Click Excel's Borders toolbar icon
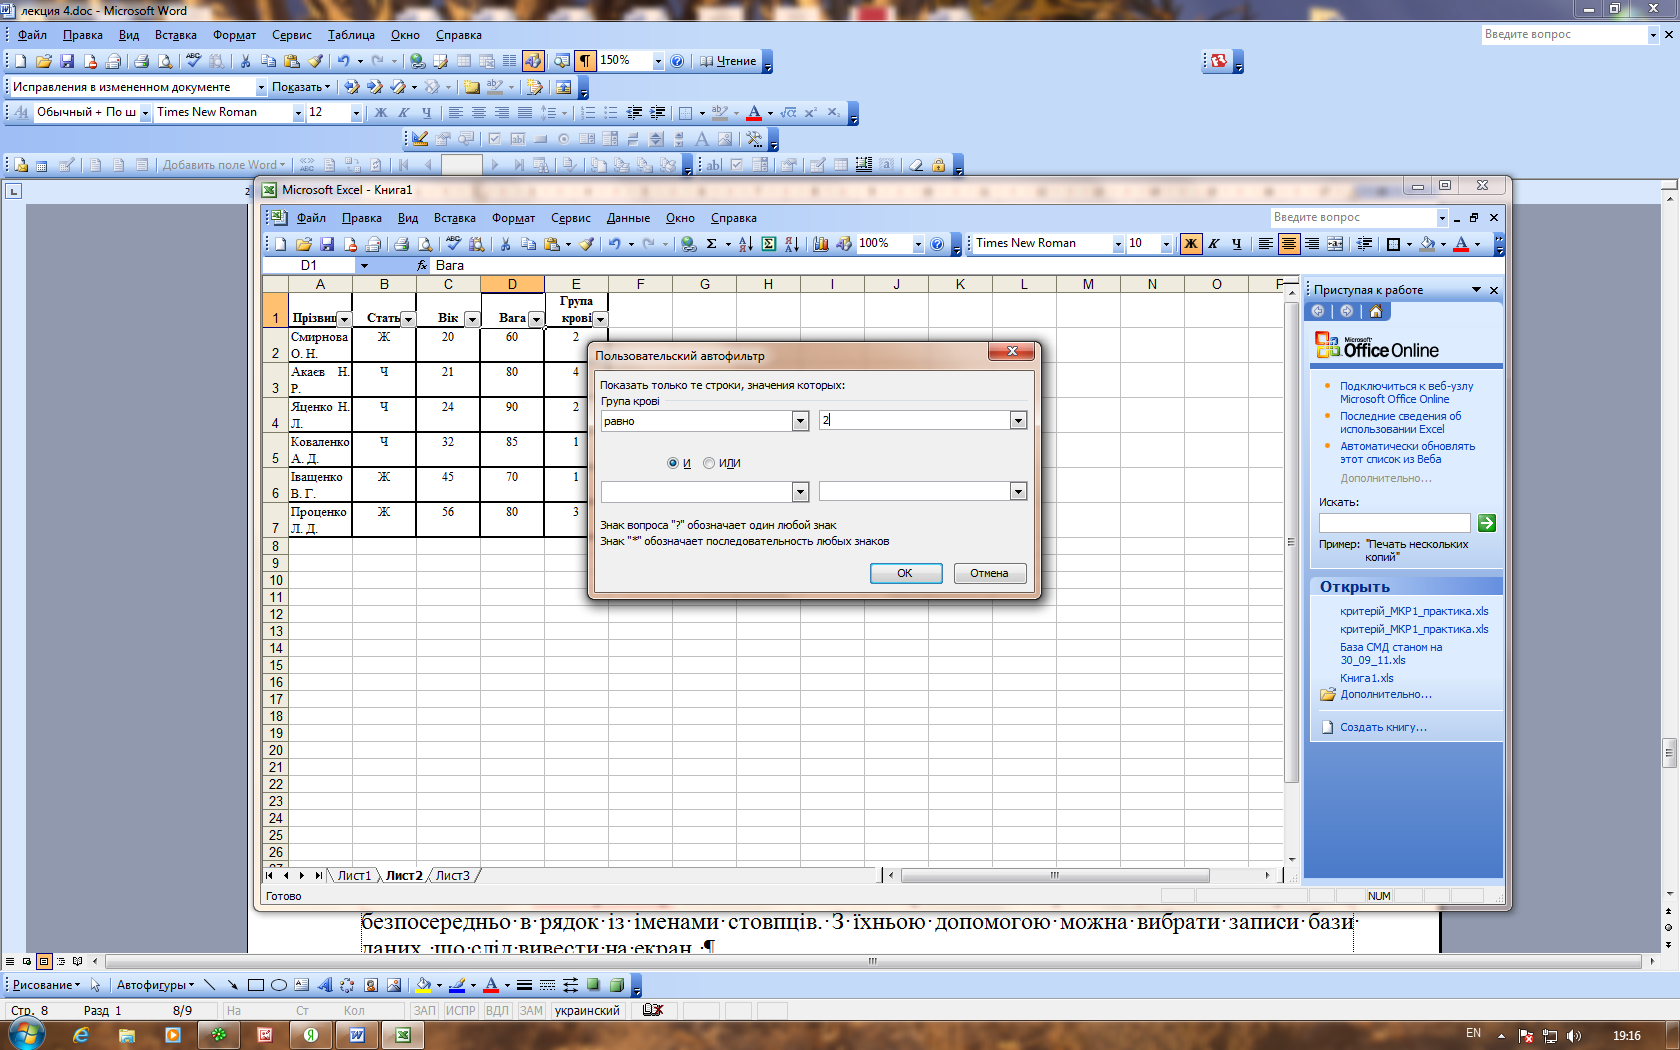The width and height of the screenshot is (1680, 1050). [1393, 243]
